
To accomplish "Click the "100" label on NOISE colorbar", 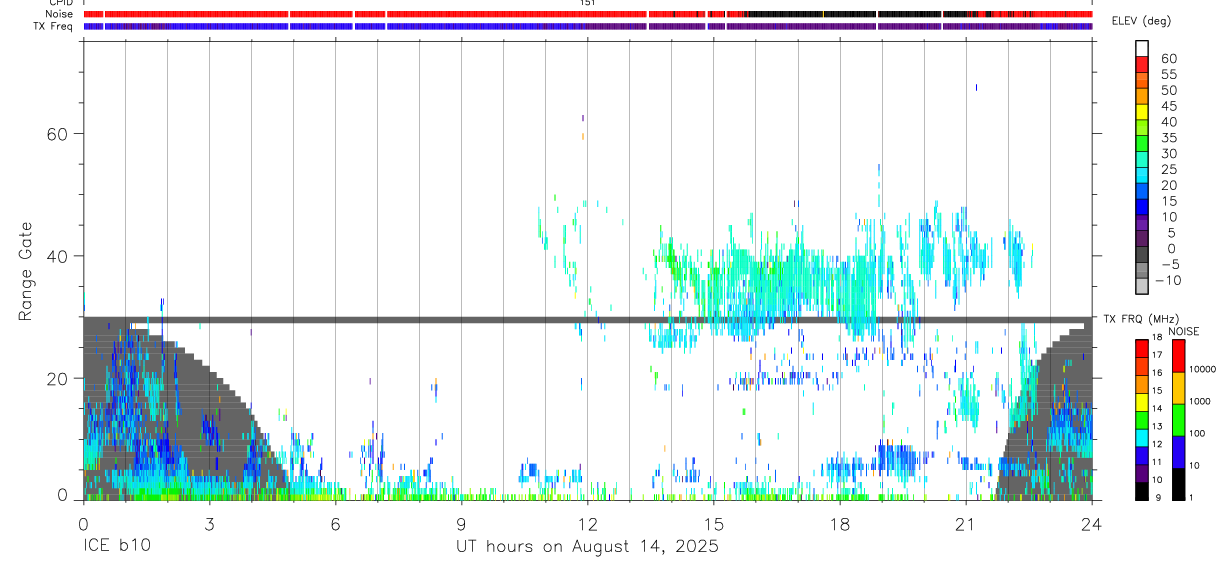I will tap(1197, 433).
